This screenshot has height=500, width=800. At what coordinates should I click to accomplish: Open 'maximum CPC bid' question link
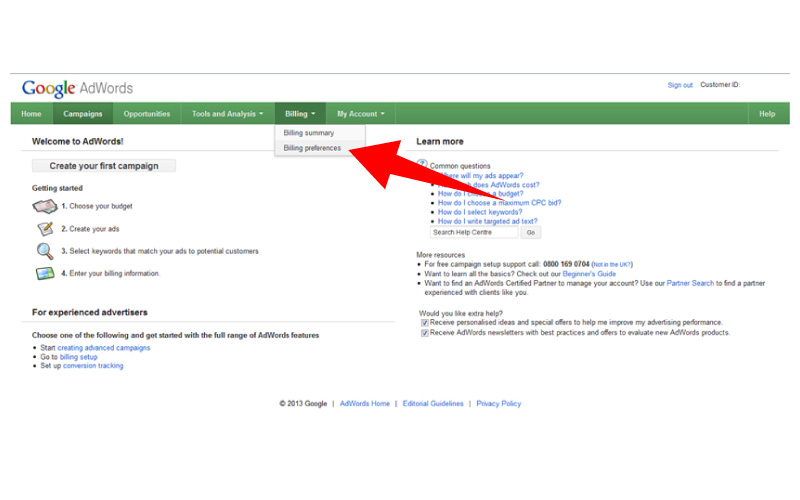tap(499, 203)
